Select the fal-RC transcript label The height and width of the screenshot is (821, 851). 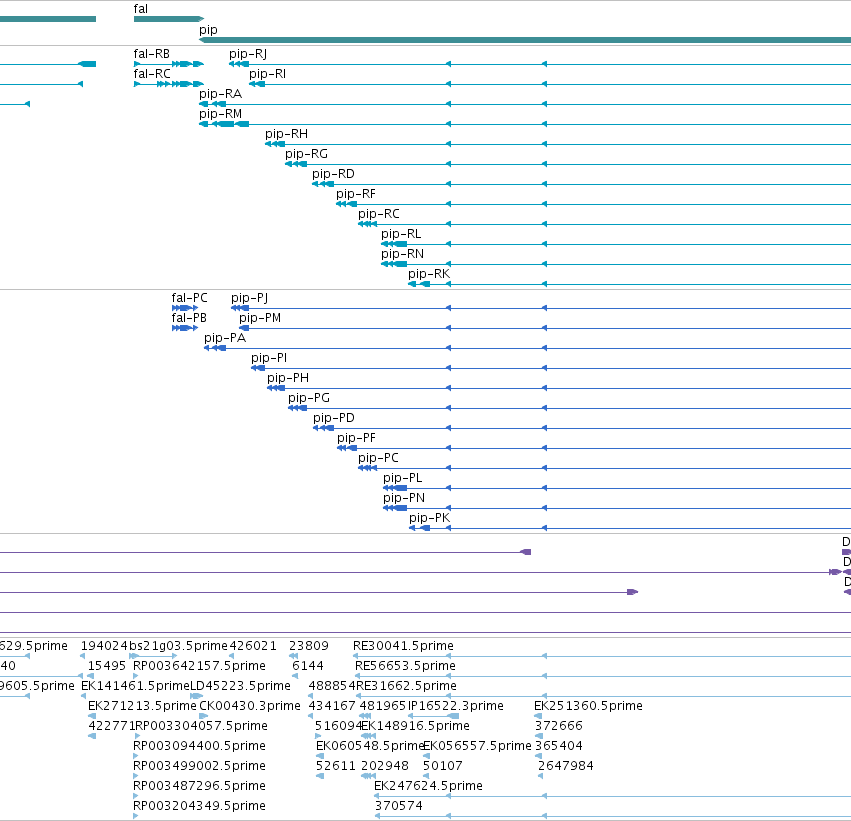152,74
